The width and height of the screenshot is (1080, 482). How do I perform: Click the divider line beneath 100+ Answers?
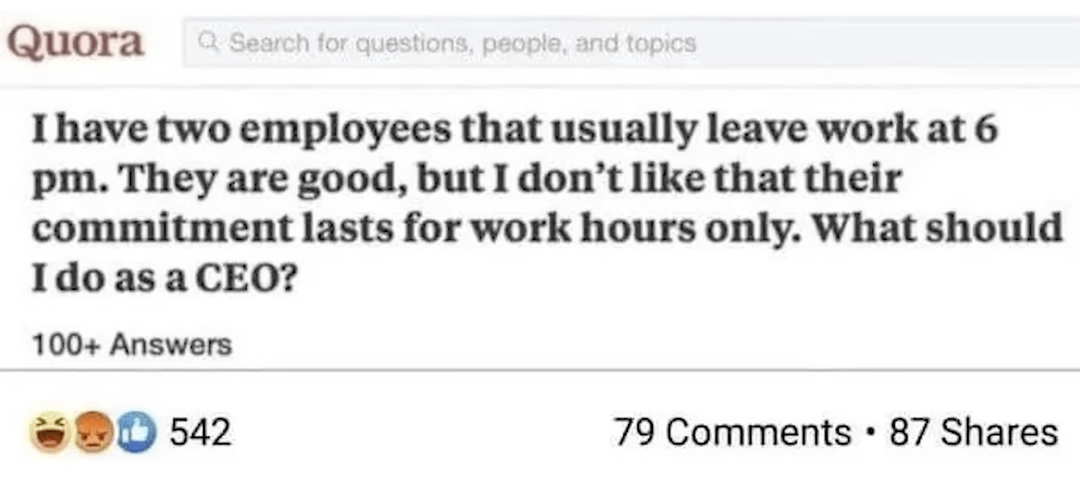(540, 370)
